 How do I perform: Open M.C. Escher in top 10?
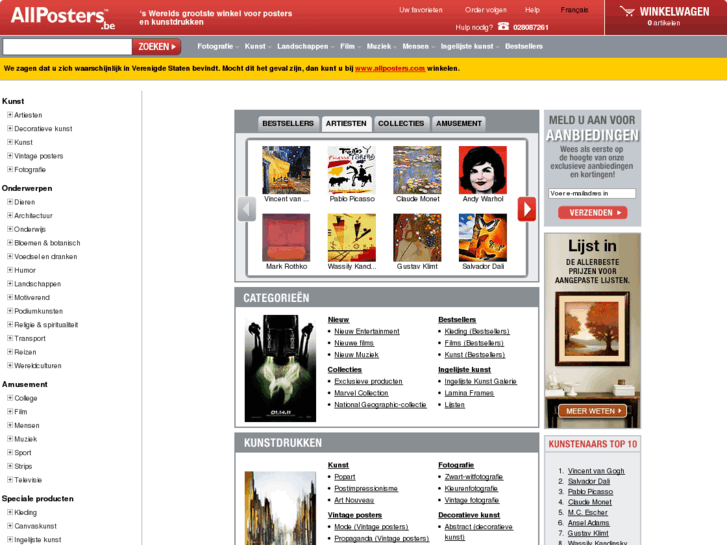click(587, 513)
